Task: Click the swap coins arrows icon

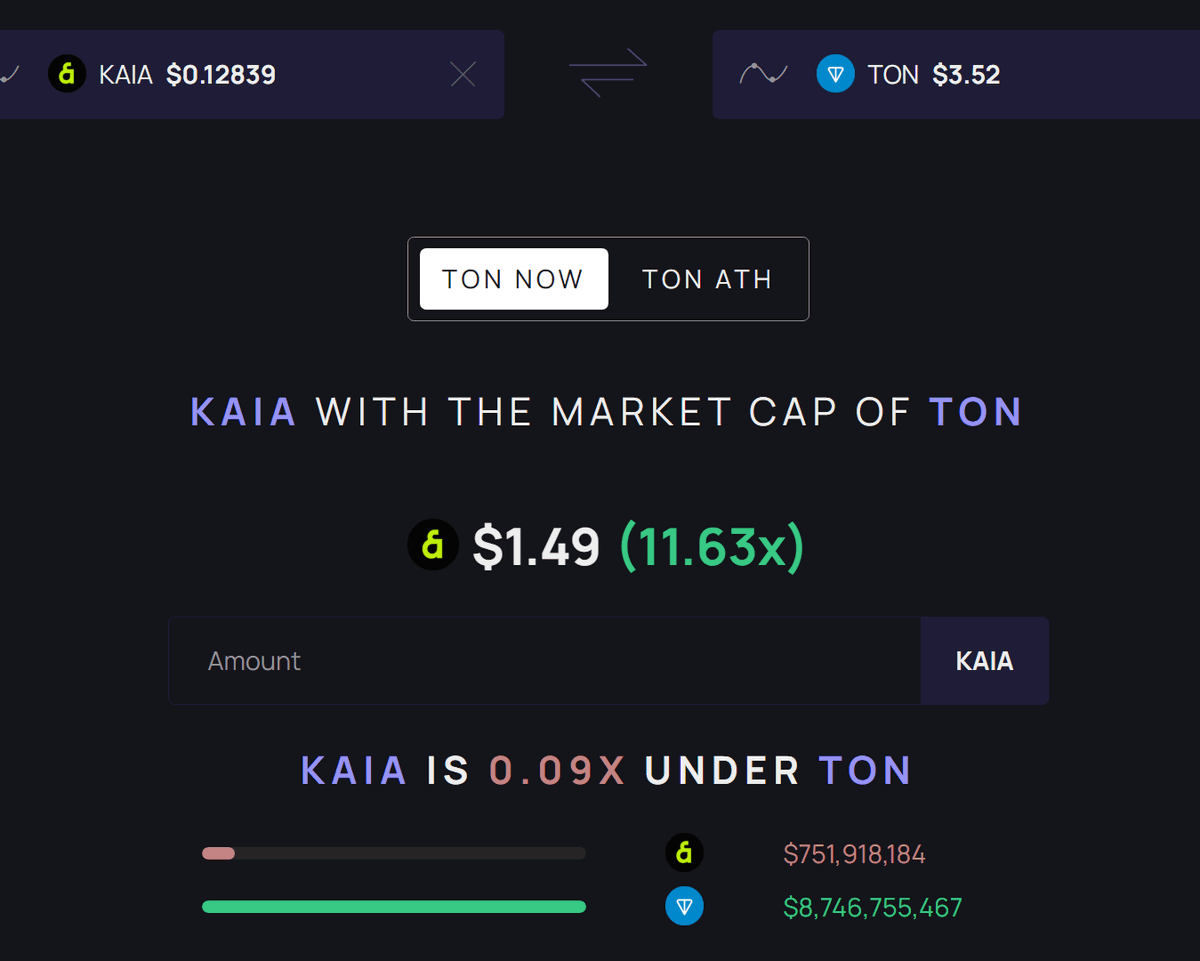Action: pyautogui.click(x=608, y=74)
